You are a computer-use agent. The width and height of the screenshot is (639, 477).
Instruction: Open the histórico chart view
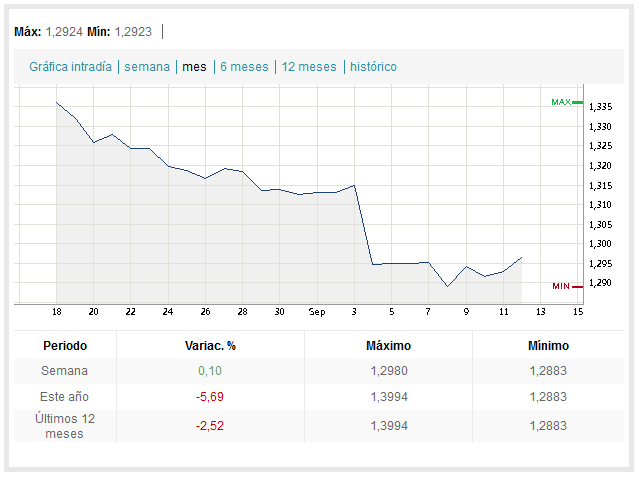tap(373, 67)
